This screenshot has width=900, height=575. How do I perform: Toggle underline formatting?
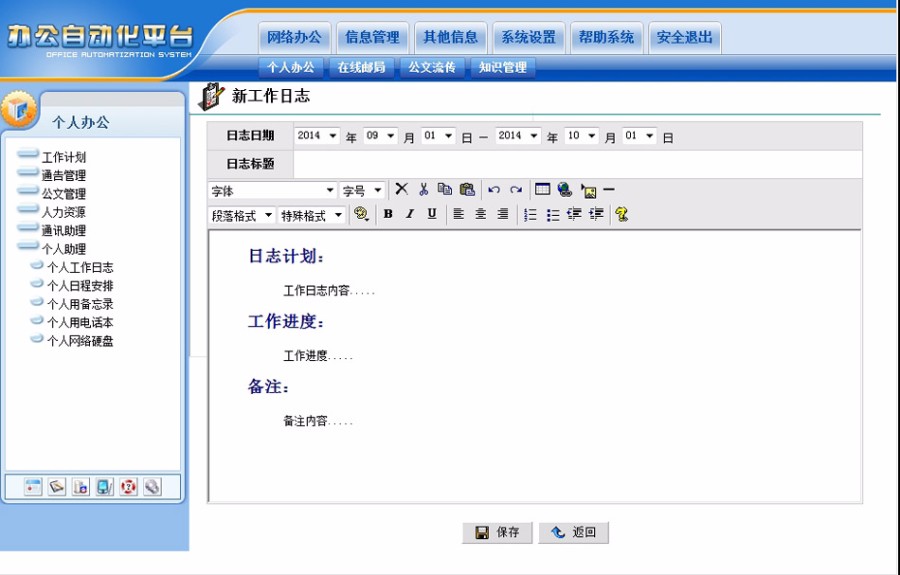pyautogui.click(x=432, y=214)
